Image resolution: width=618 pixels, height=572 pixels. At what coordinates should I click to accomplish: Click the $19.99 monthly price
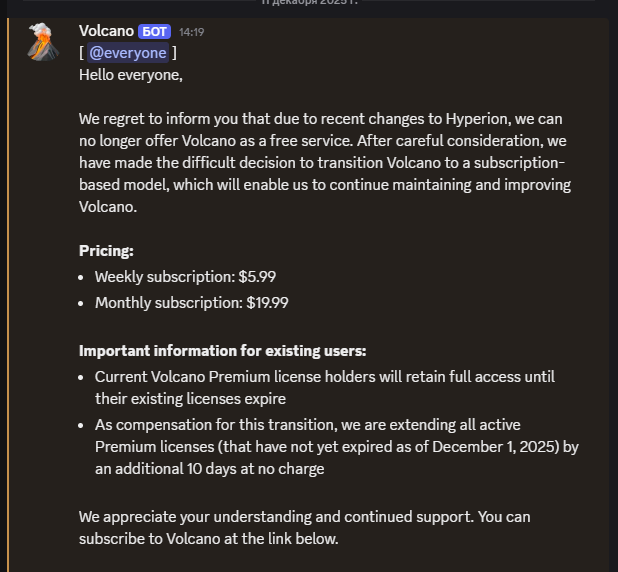tap(268, 302)
